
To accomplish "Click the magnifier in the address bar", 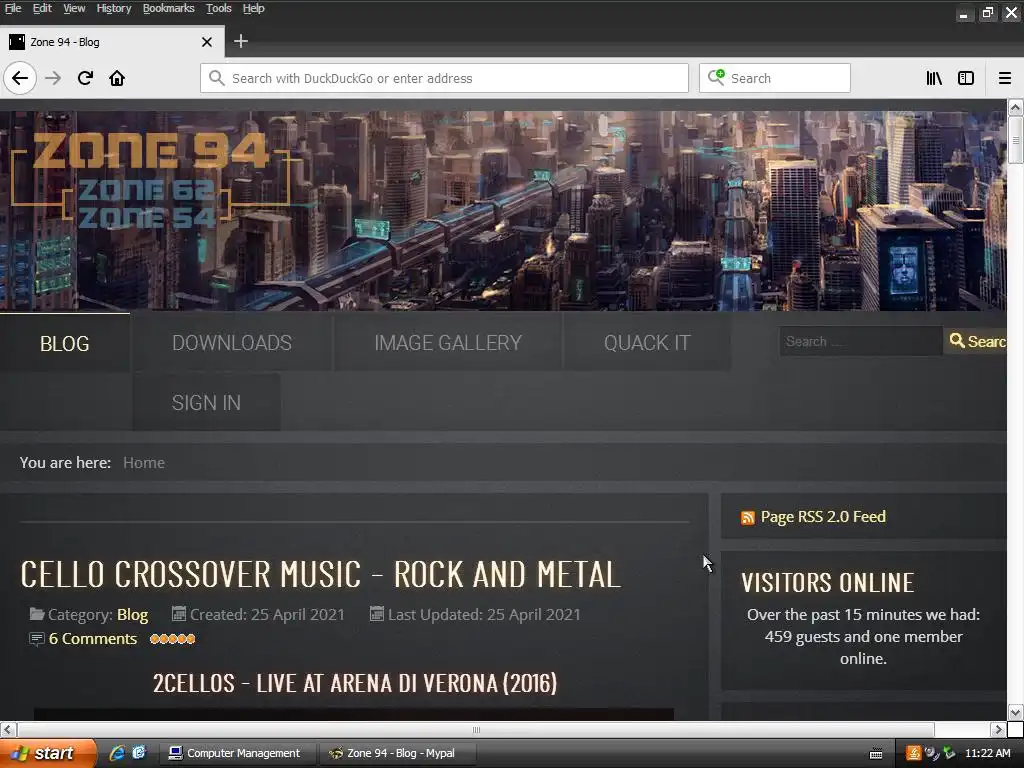I will coord(216,78).
